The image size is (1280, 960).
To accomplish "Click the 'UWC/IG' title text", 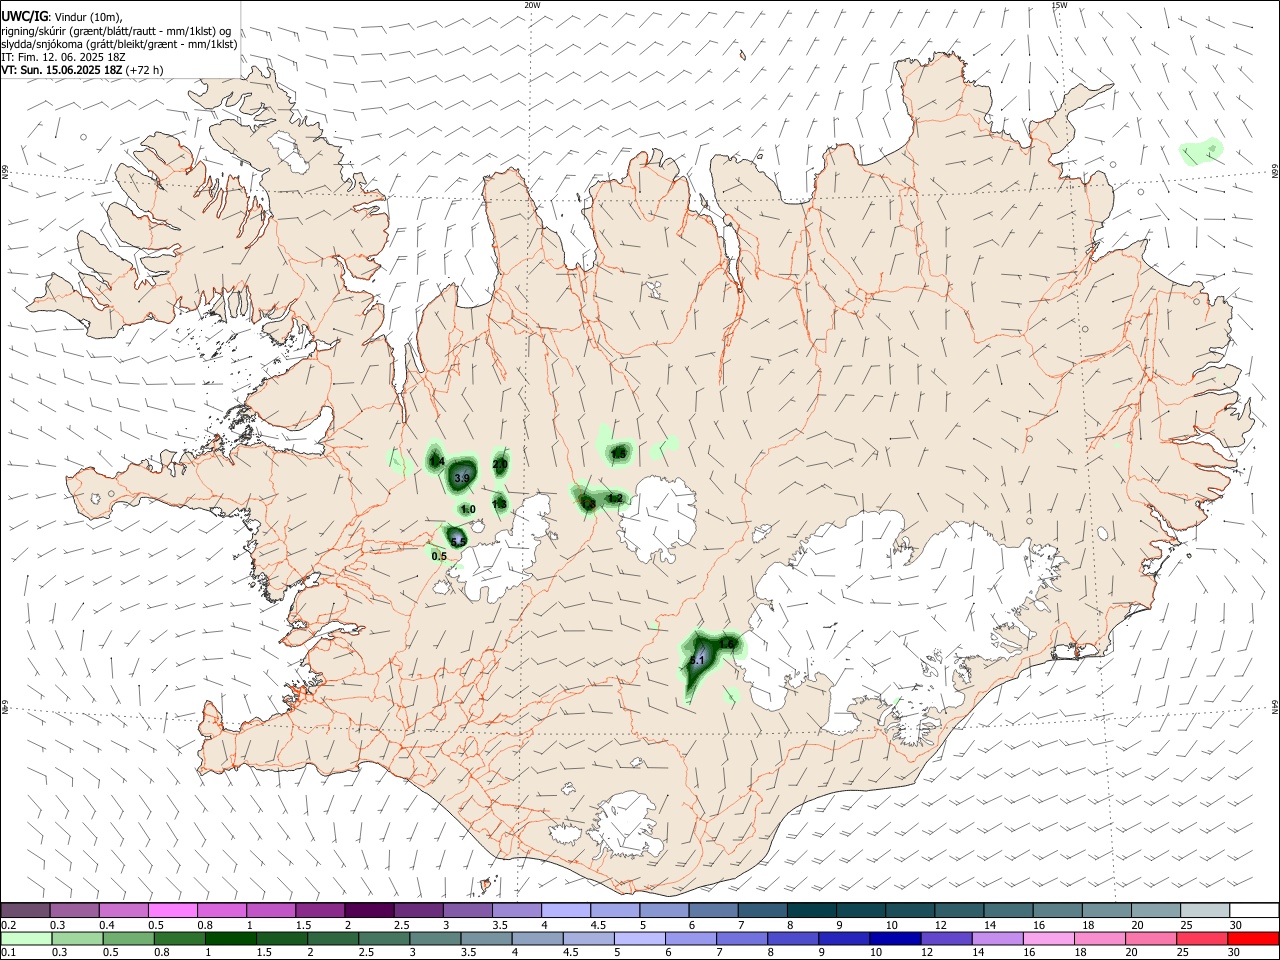I will click(24, 17).
